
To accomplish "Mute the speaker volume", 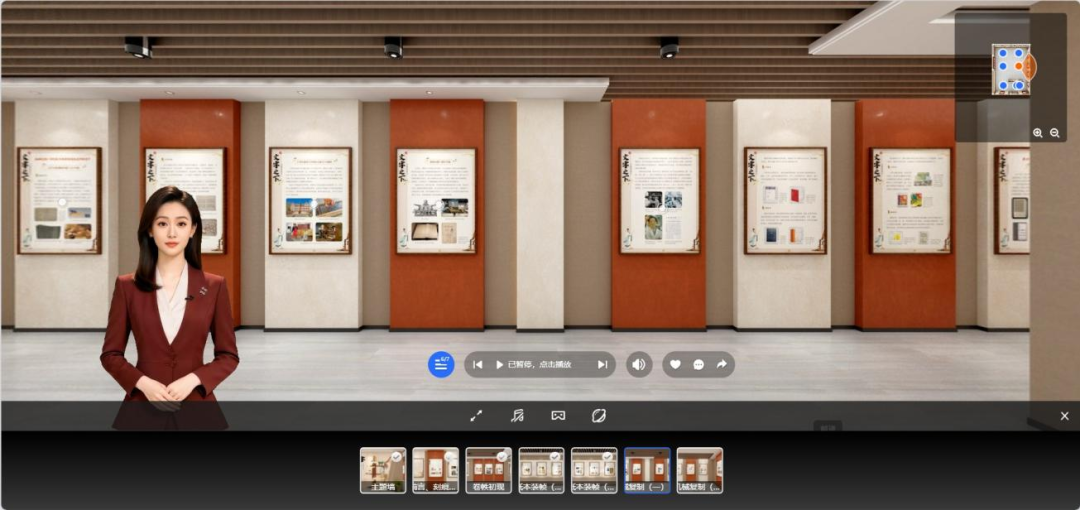I will pyautogui.click(x=639, y=365).
